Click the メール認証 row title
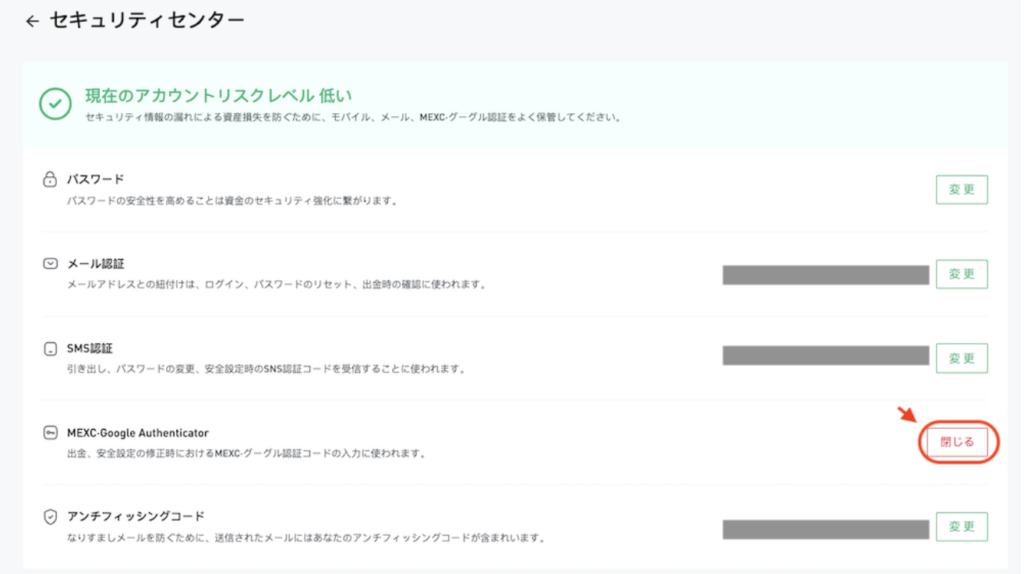The width and height of the screenshot is (1024, 574). click(x=95, y=264)
